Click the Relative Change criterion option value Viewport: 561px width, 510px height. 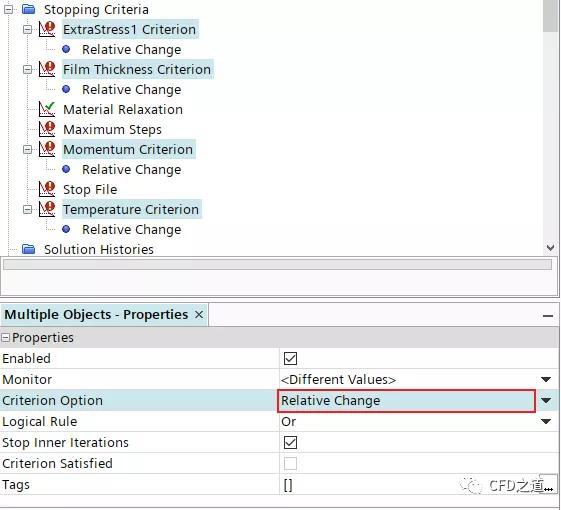[406, 401]
